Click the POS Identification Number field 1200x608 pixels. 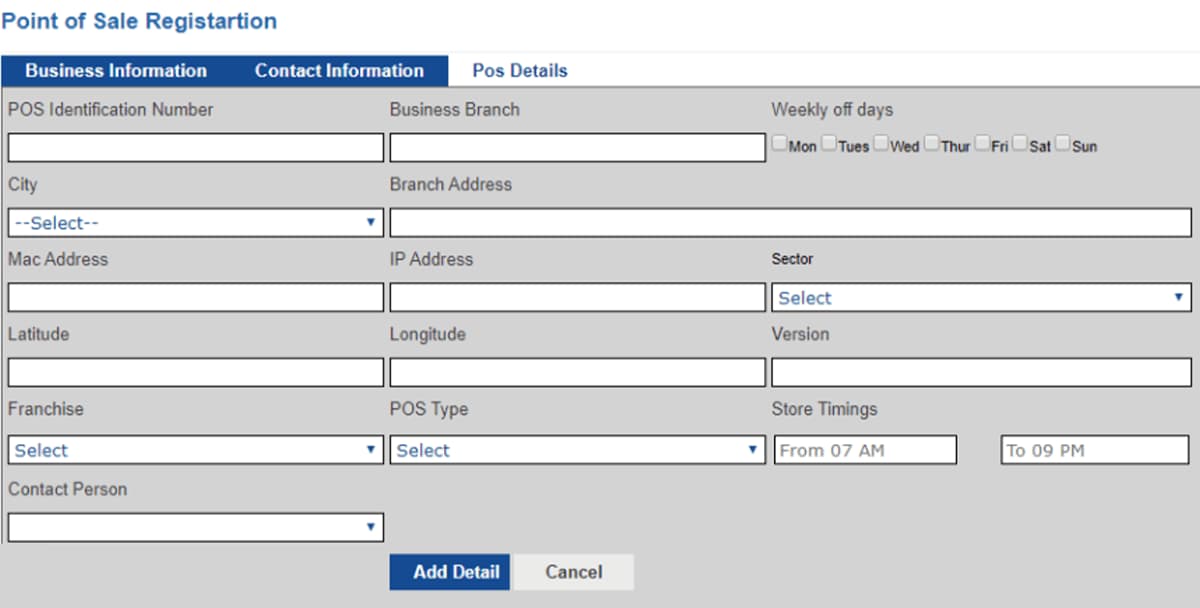tap(195, 147)
